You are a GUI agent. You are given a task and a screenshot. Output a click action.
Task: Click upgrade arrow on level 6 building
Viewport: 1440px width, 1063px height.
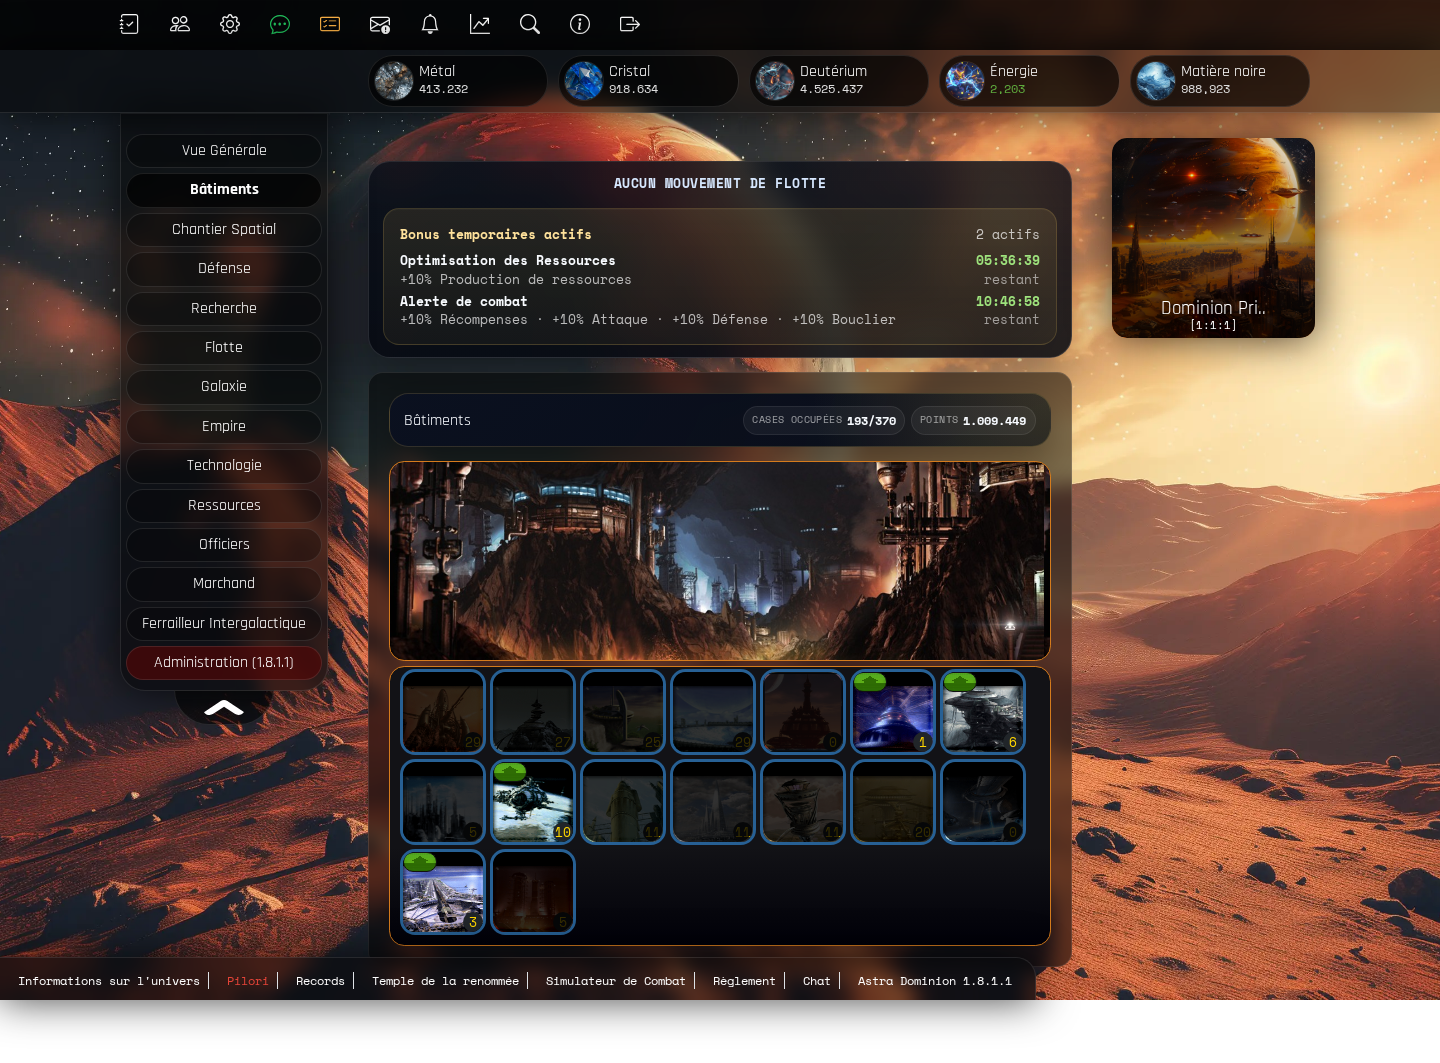tap(960, 682)
